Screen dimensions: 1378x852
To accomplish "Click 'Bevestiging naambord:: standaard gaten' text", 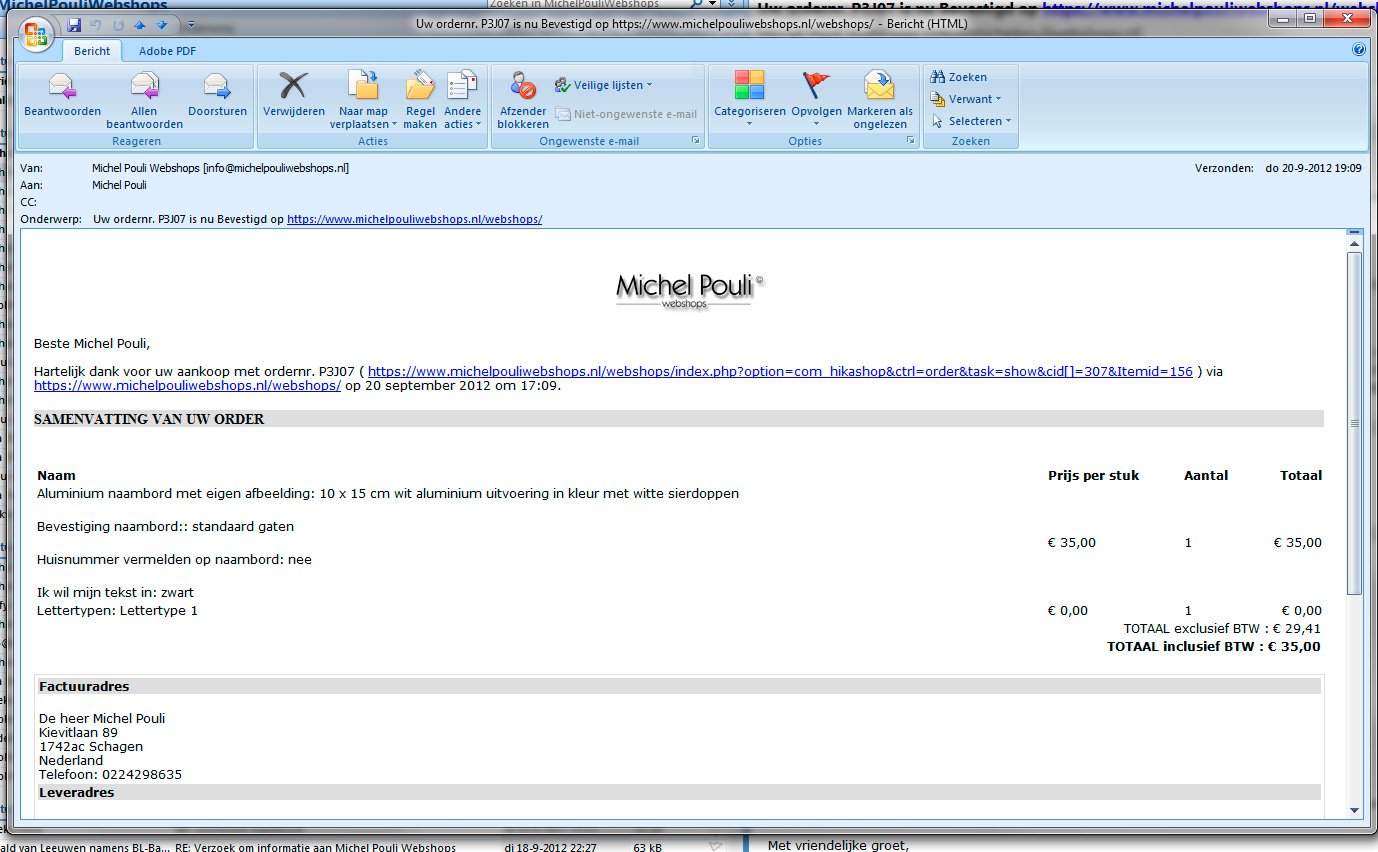I will coord(165,526).
